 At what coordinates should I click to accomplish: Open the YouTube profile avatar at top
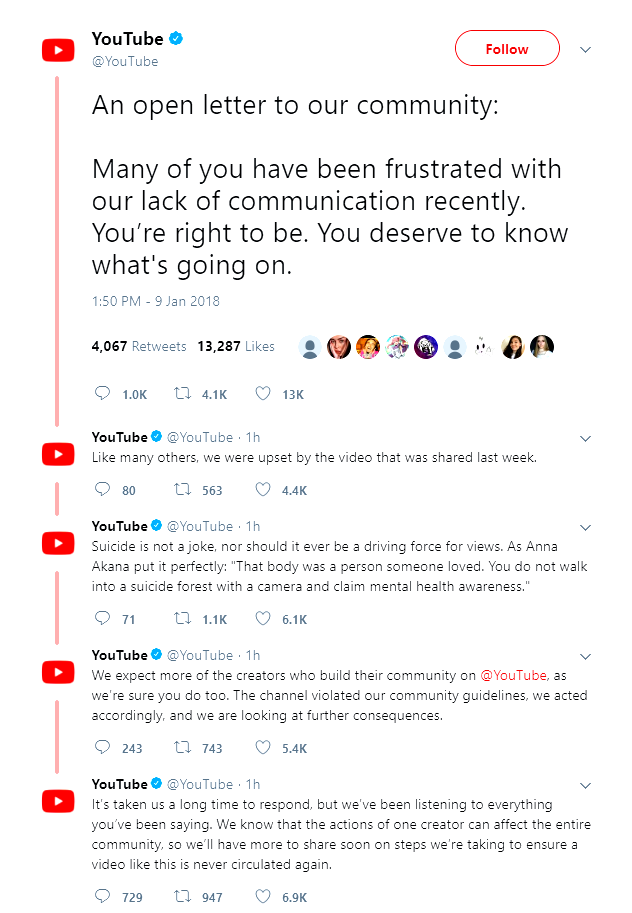(58, 49)
